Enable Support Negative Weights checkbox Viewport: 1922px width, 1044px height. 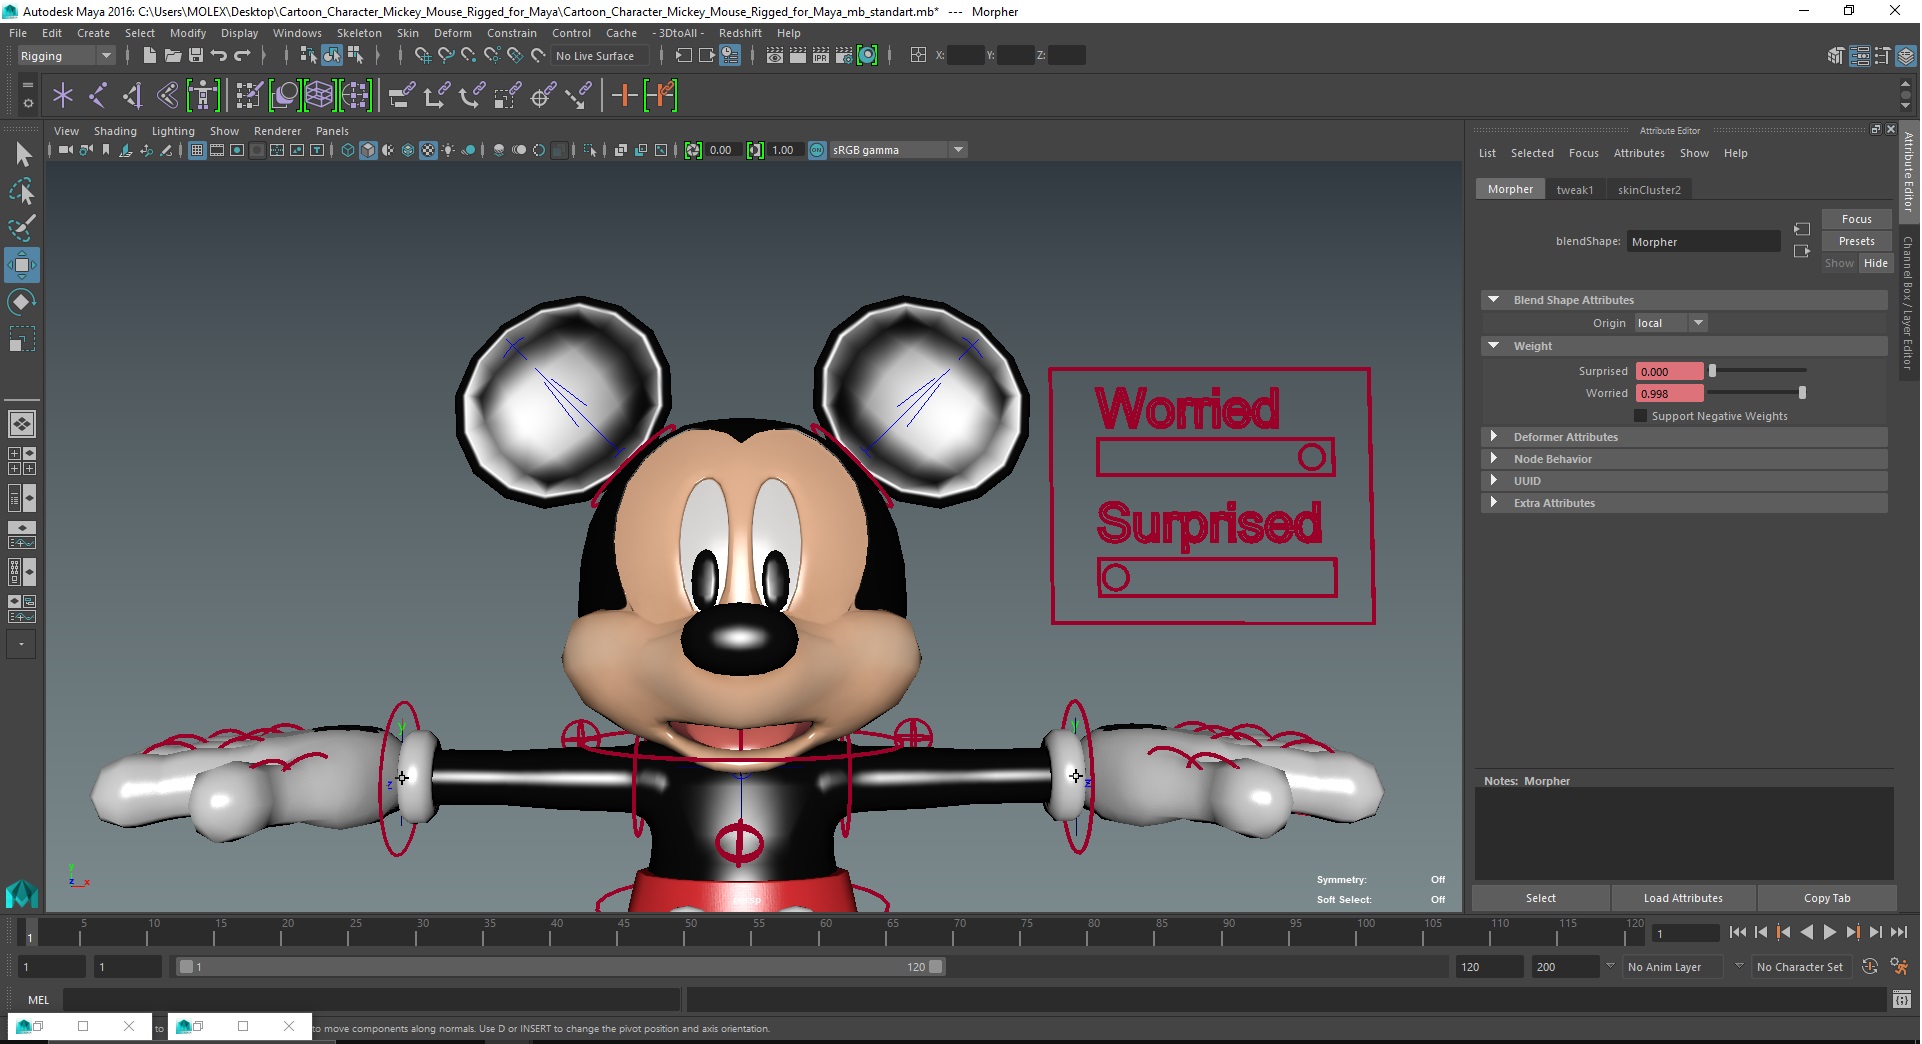(1640, 416)
